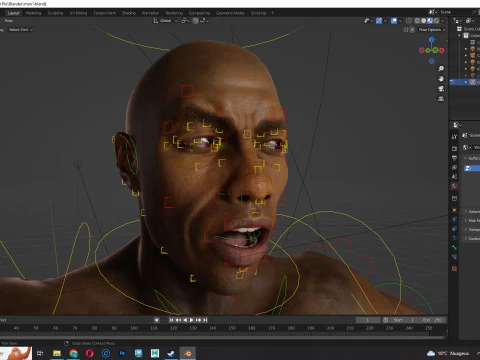Play animation in reverse
The width and height of the screenshot is (480, 360).
[x=185, y=320]
